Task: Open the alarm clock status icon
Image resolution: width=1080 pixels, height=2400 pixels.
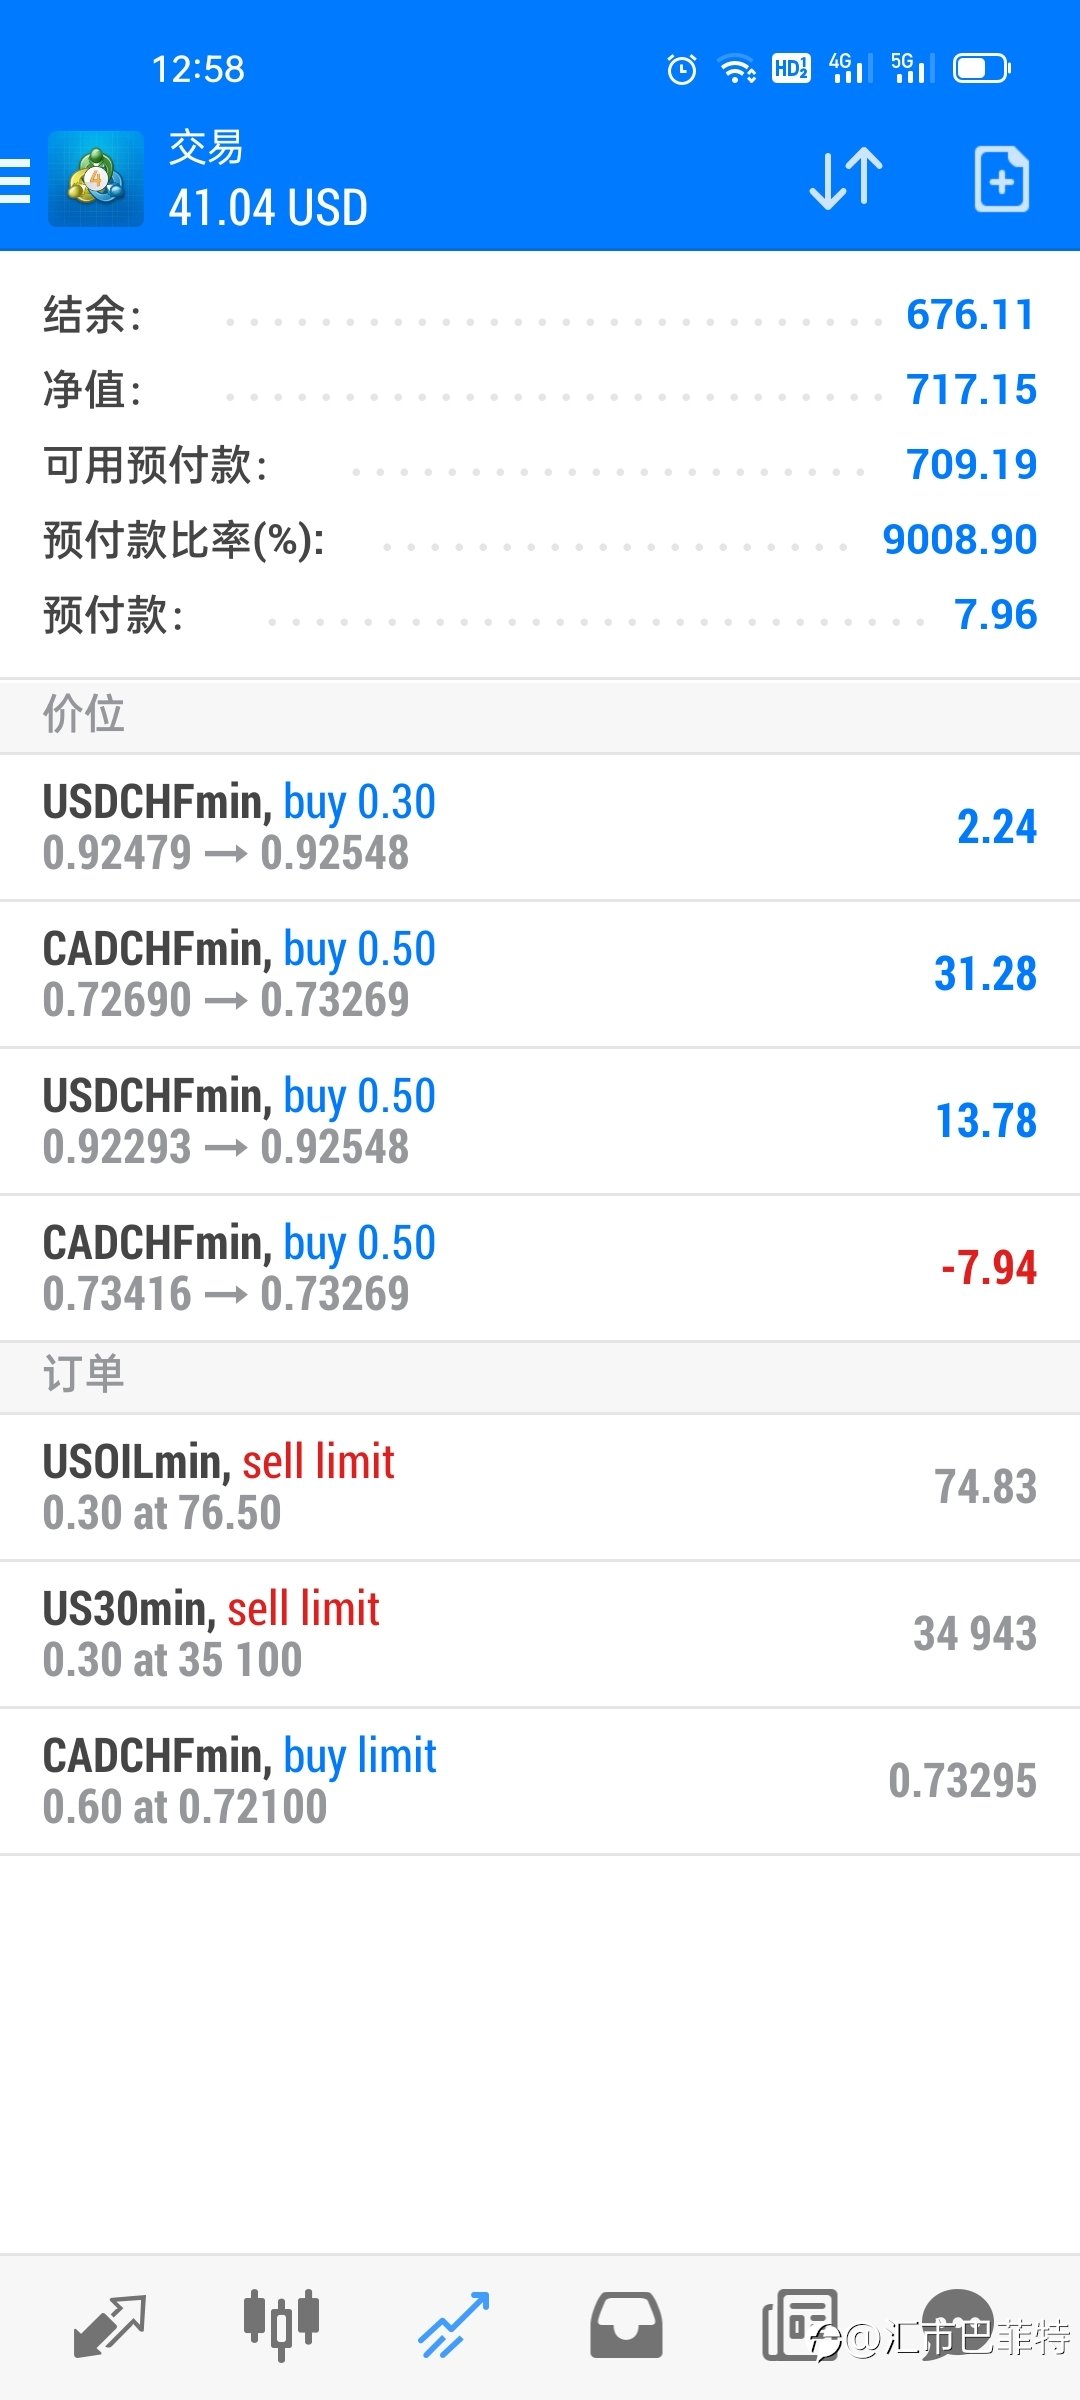Action: point(682,69)
